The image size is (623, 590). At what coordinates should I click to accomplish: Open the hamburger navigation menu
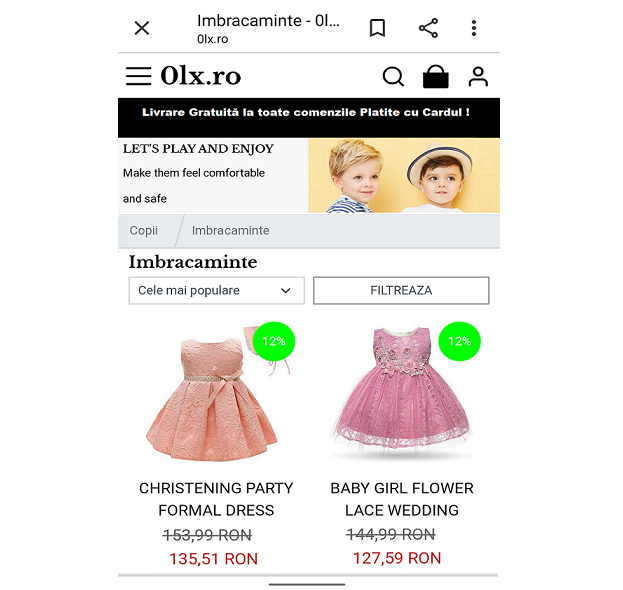(x=138, y=76)
